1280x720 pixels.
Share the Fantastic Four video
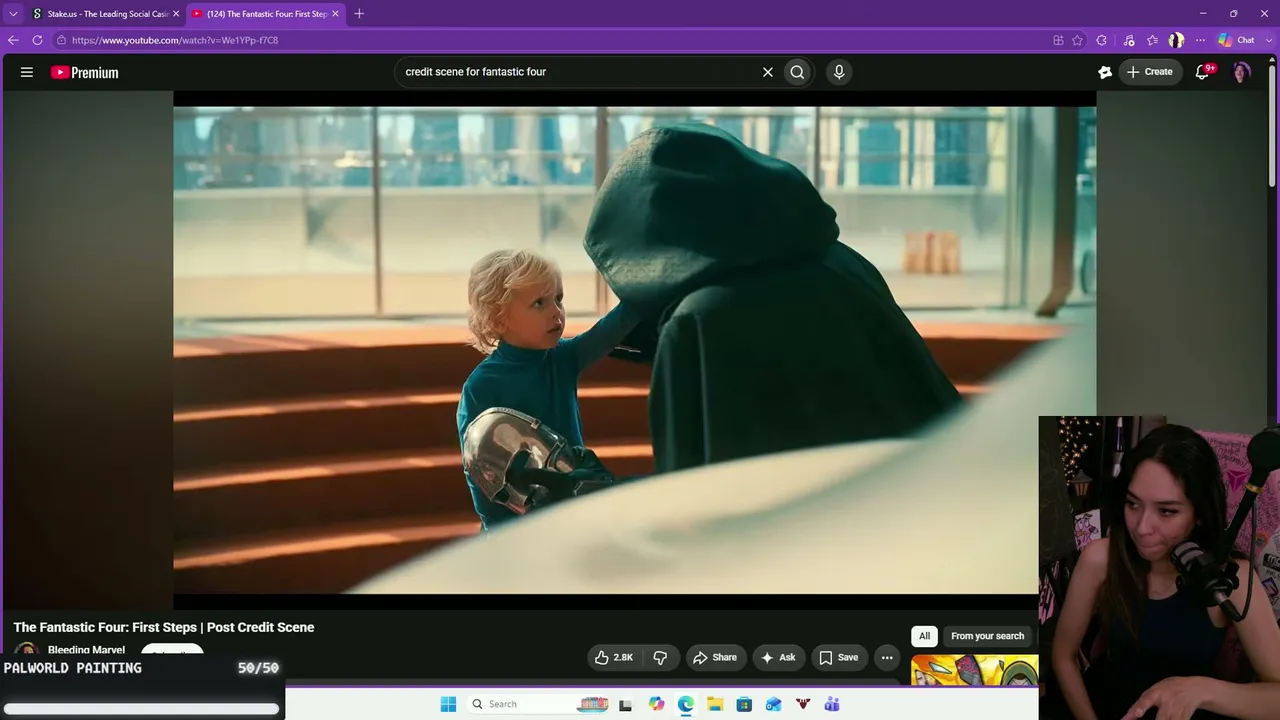pyautogui.click(x=715, y=657)
